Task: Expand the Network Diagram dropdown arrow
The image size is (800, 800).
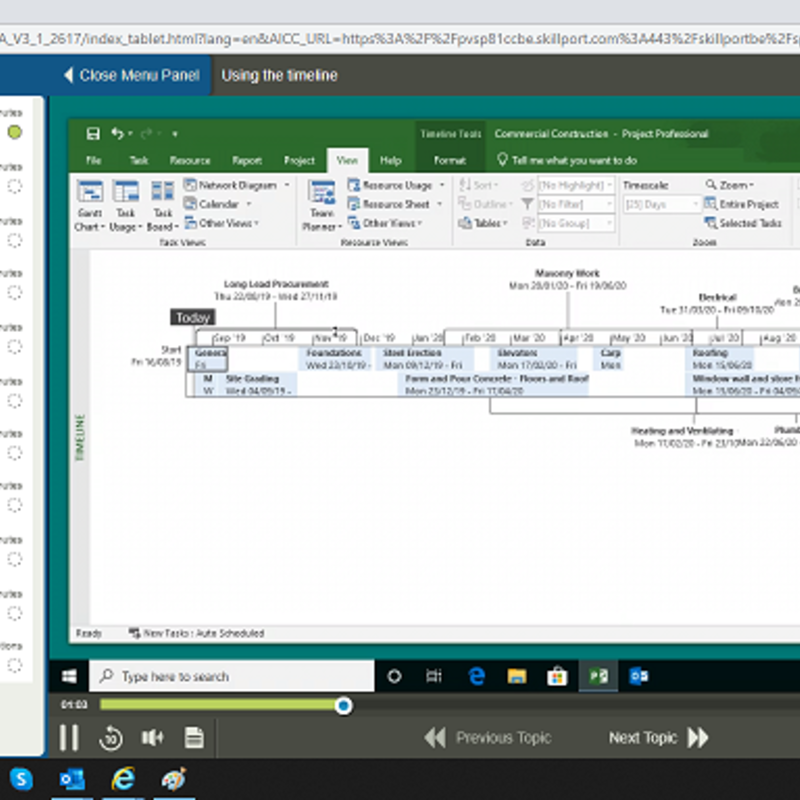Action: tap(287, 185)
